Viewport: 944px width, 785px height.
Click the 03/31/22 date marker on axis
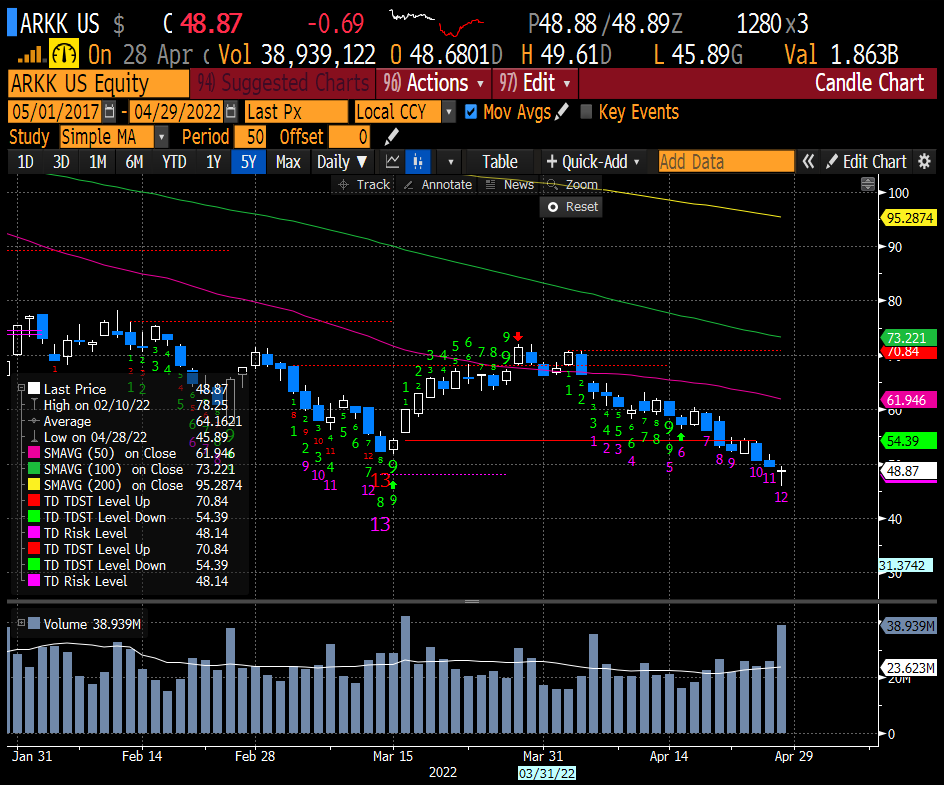pyautogui.click(x=547, y=774)
